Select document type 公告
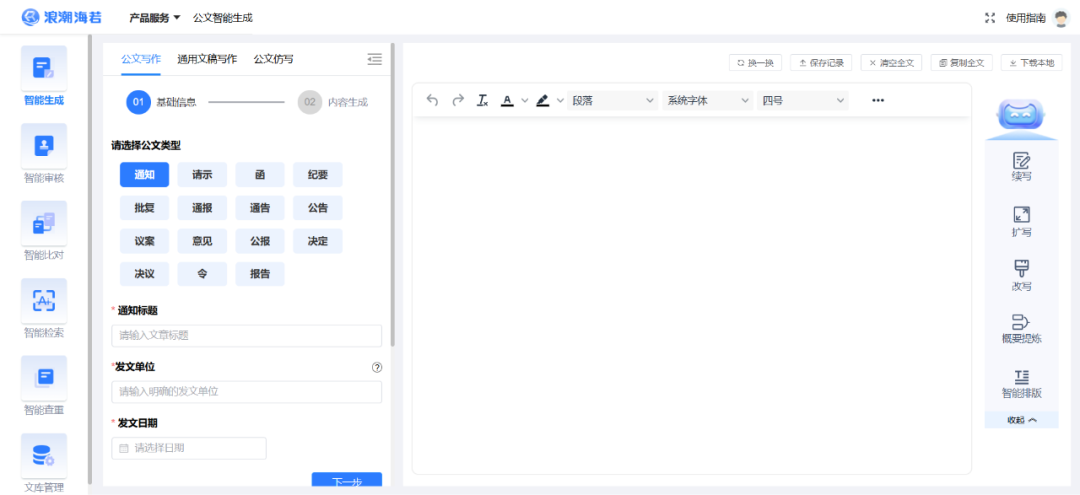This screenshot has width=1080, height=495. coord(318,208)
